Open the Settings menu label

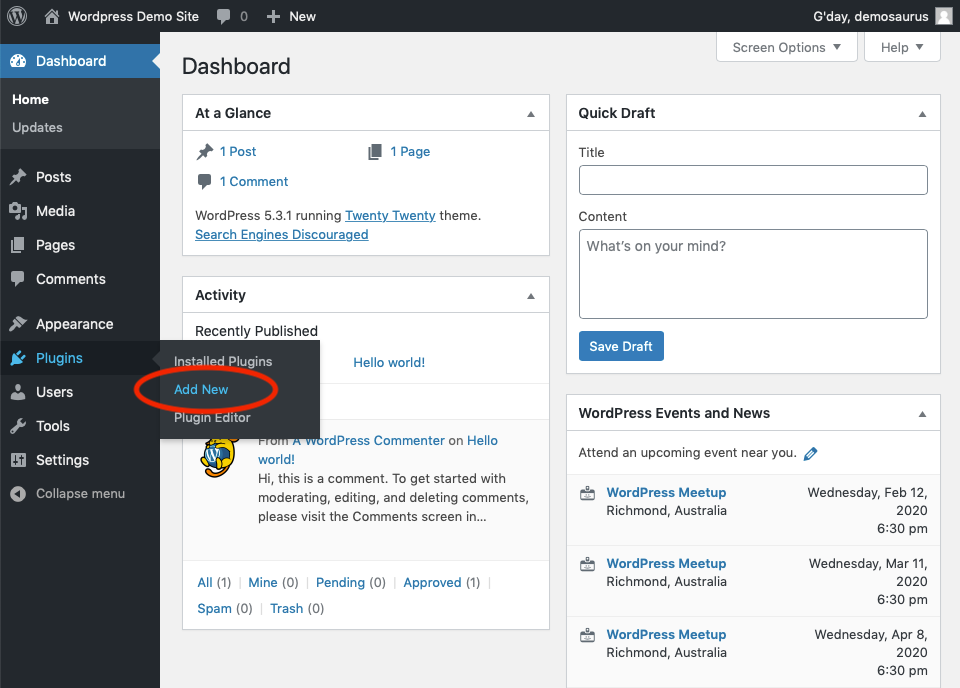click(62, 460)
